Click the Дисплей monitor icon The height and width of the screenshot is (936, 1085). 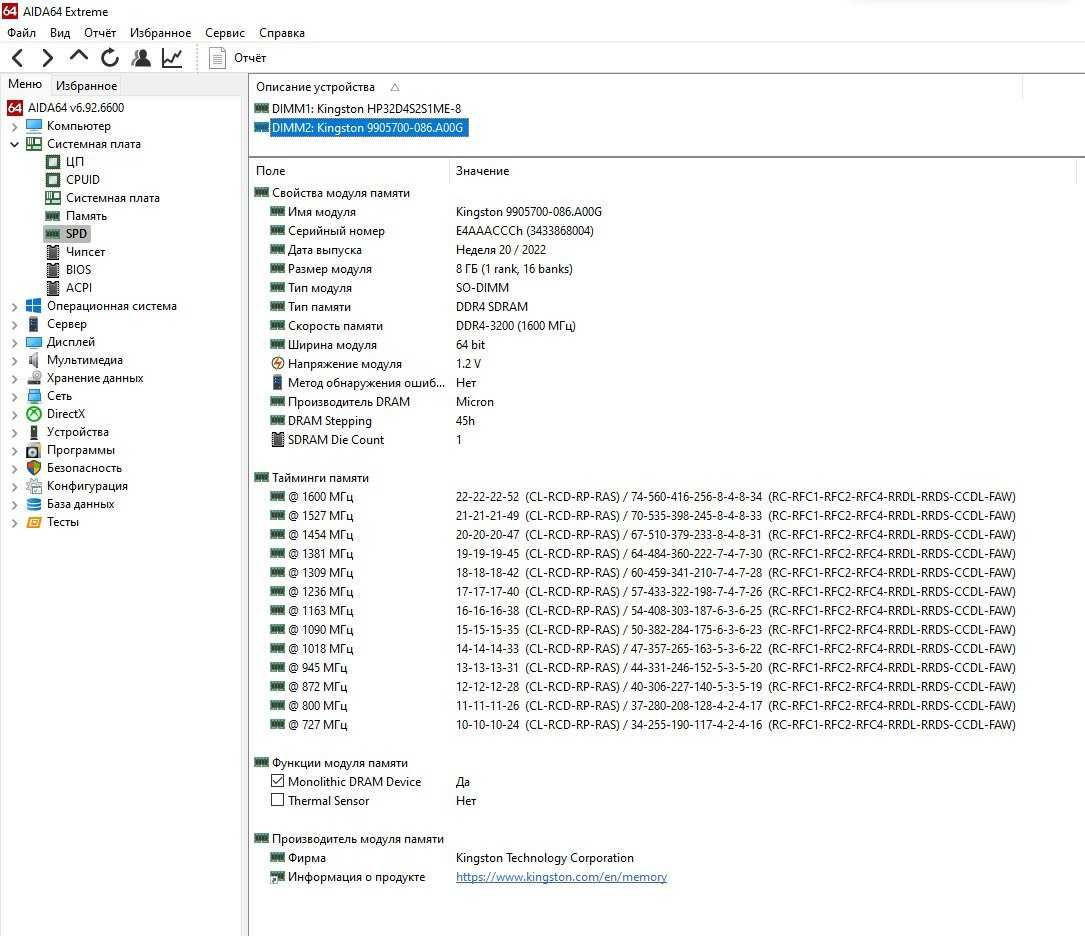pyautogui.click(x=34, y=342)
